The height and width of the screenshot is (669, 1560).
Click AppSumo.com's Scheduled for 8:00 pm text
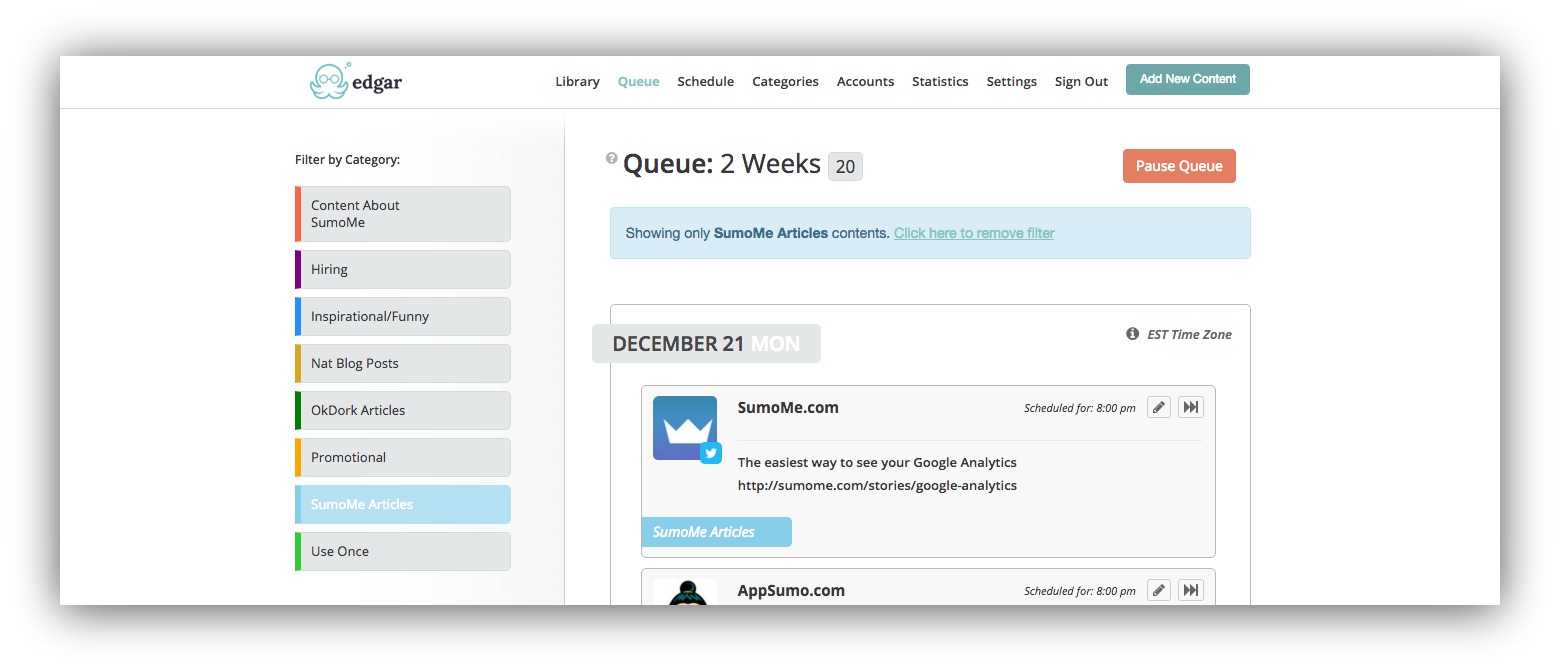(x=1080, y=591)
